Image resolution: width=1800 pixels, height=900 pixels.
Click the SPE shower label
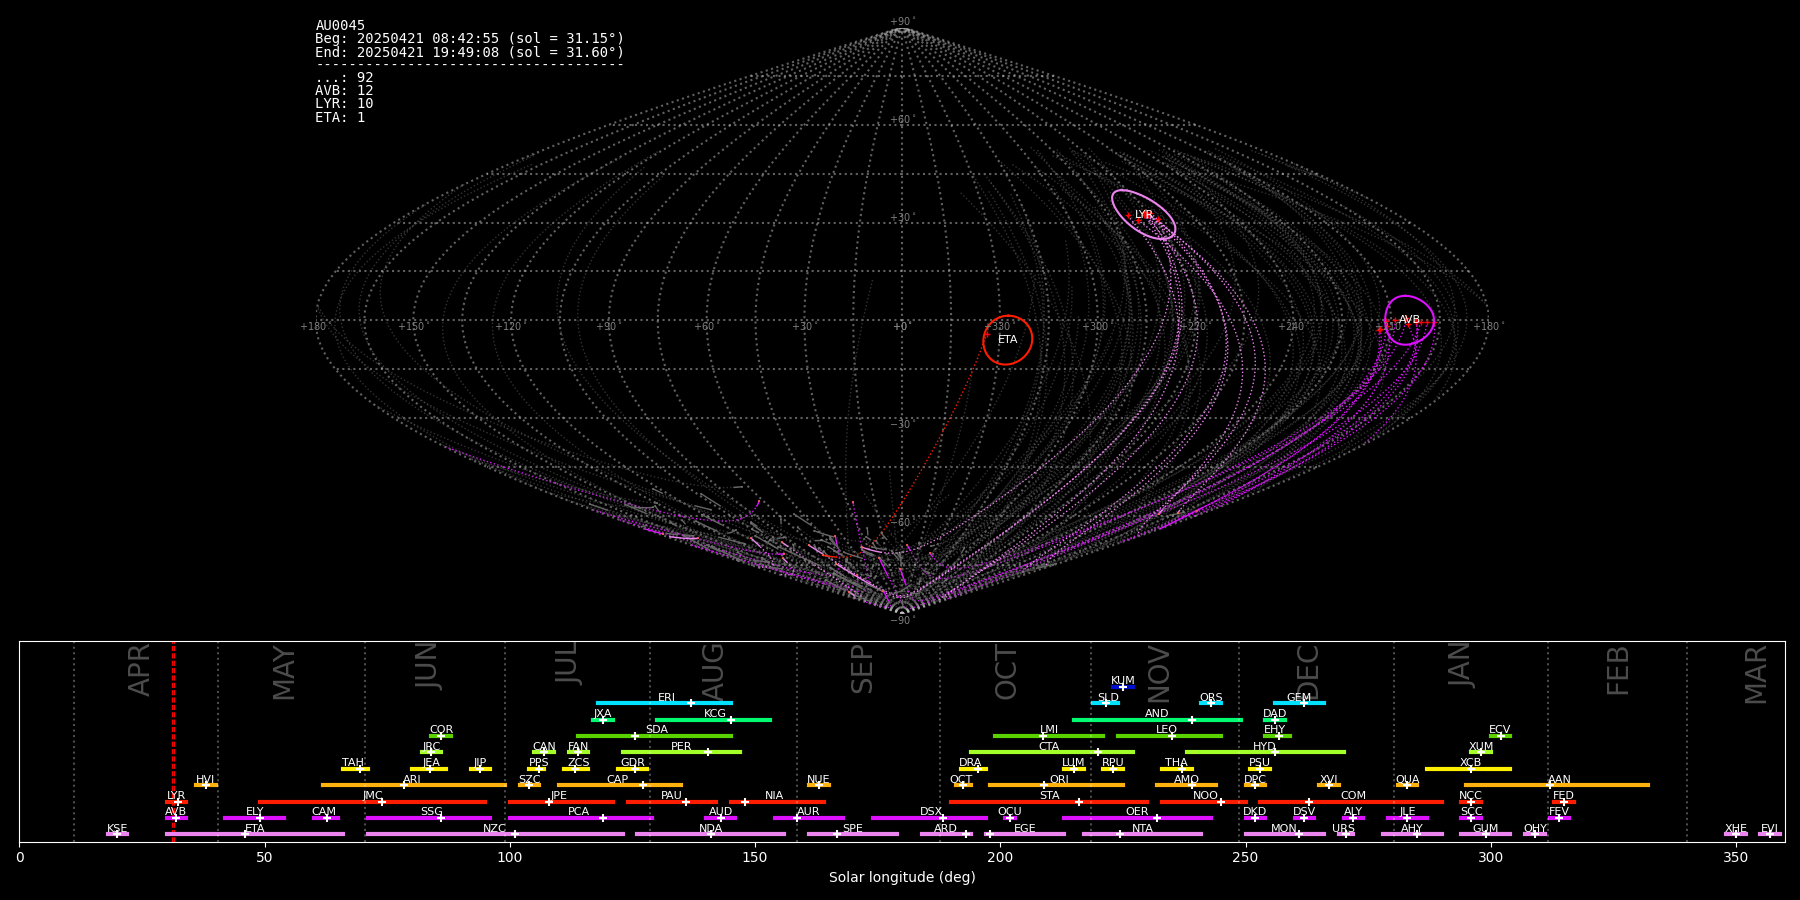[x=852, y=829]
